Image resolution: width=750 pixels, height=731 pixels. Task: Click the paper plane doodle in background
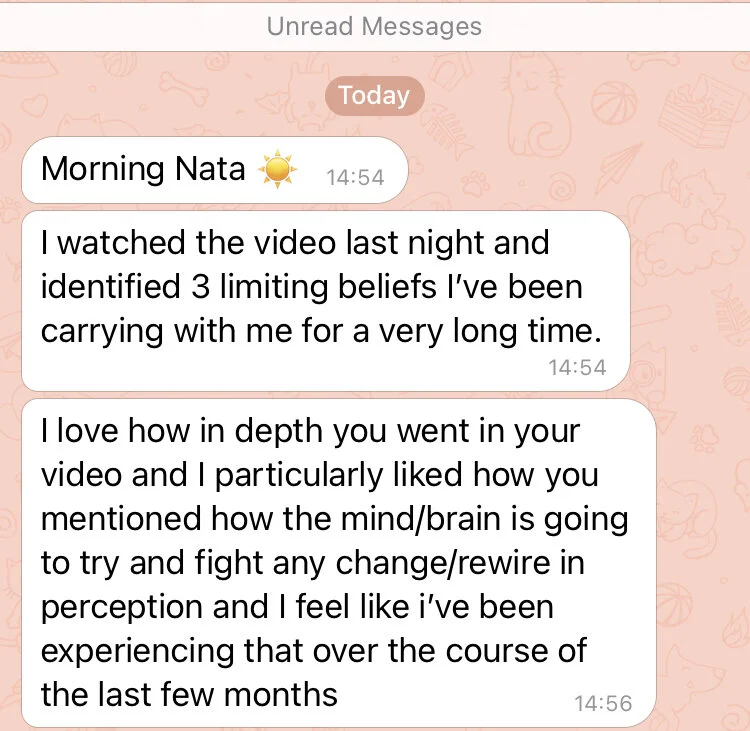point(617,166)
